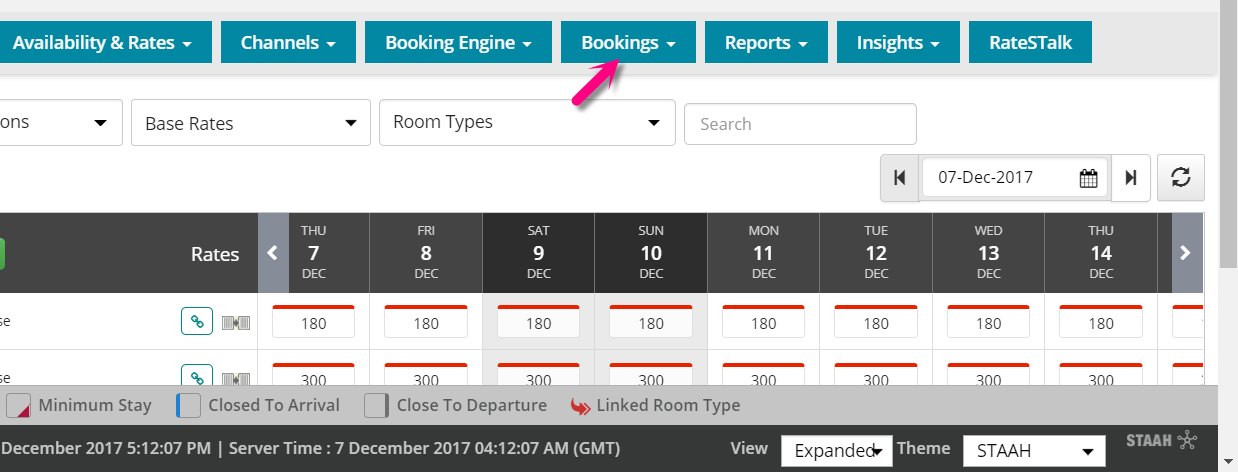Viewport: 1238px width, 472px height.
Task: Edit the 180 rate for Sun 10 Dec
Action: pyautogui.click(x=651, y=323)
